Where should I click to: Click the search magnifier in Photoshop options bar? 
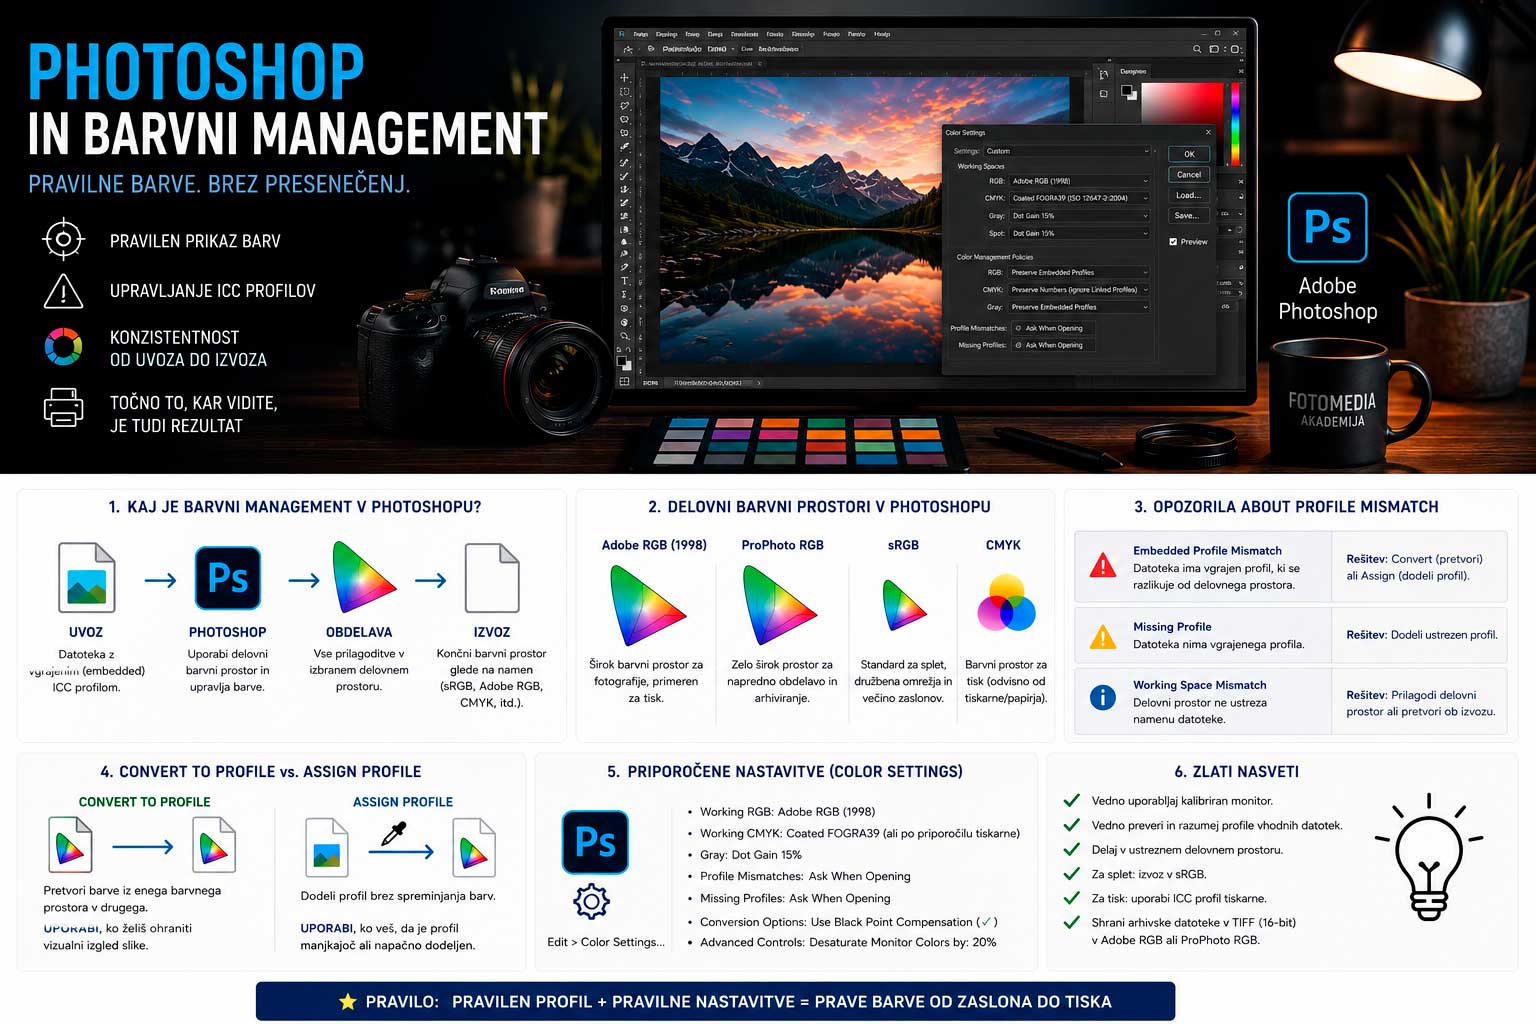click(x=1197, y=48)
